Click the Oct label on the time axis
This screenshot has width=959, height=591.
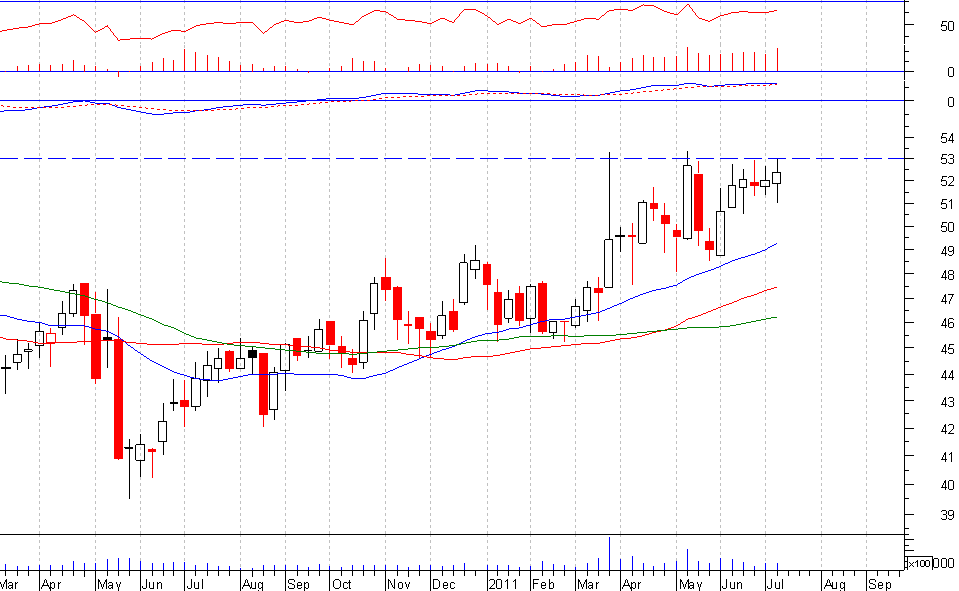[x=341, y=584]
